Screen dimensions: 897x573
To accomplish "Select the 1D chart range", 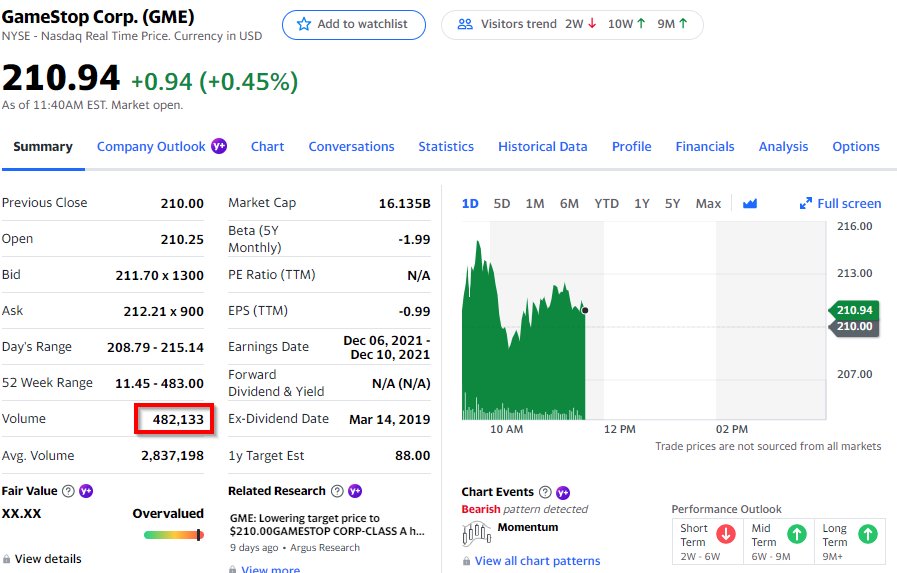I will (470, 204).
